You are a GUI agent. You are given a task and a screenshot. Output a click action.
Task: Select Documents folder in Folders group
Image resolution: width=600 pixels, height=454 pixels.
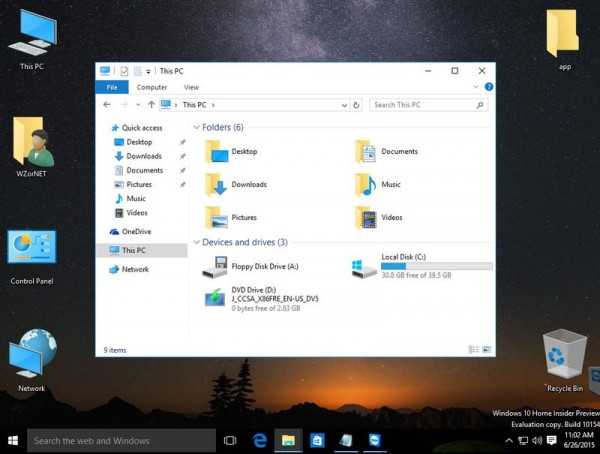pos(386,152)
